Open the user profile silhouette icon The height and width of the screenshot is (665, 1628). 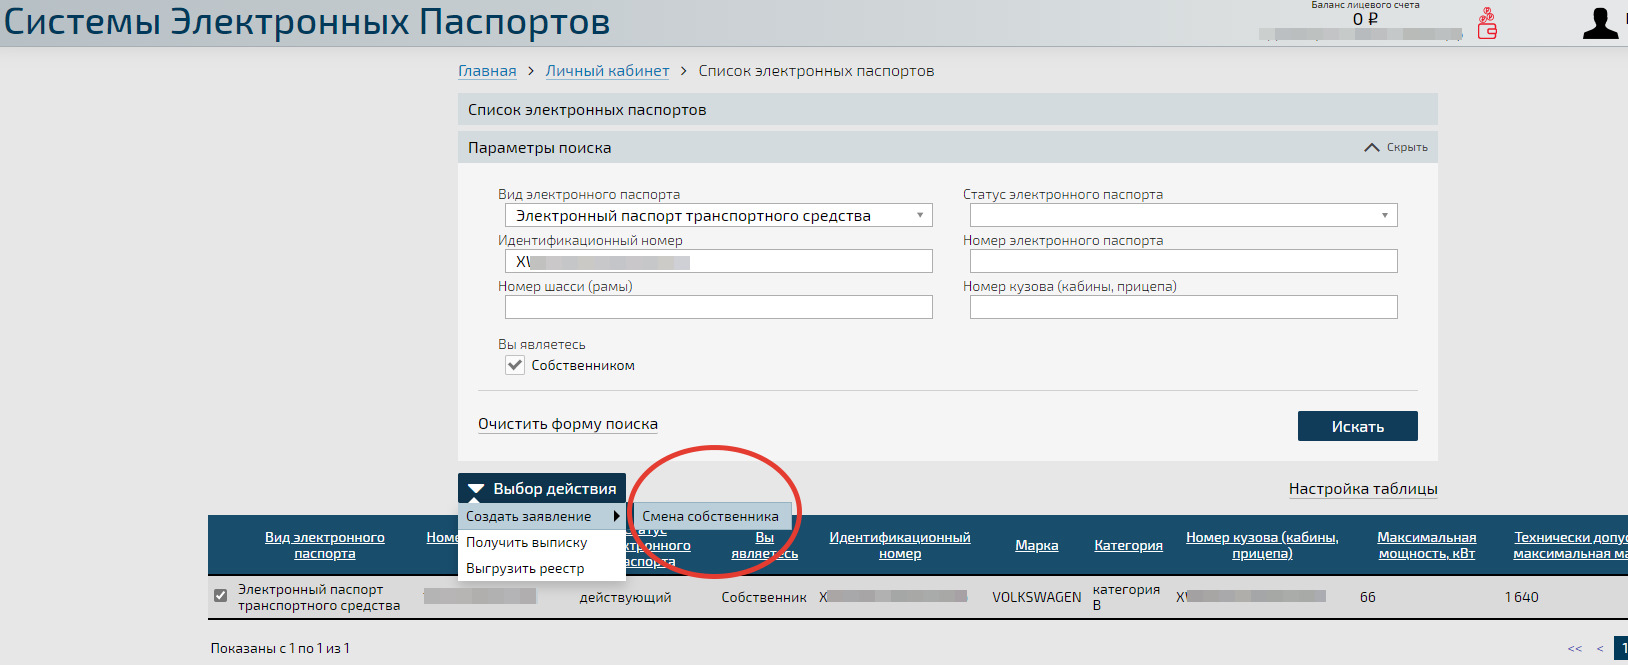pyautogui.click(x=1599, y=24)
